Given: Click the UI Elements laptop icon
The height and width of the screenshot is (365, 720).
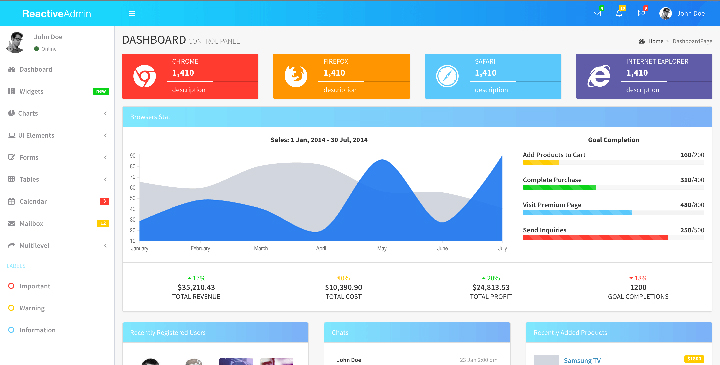Looking at the screenshot, I should (x=11, y=135).
